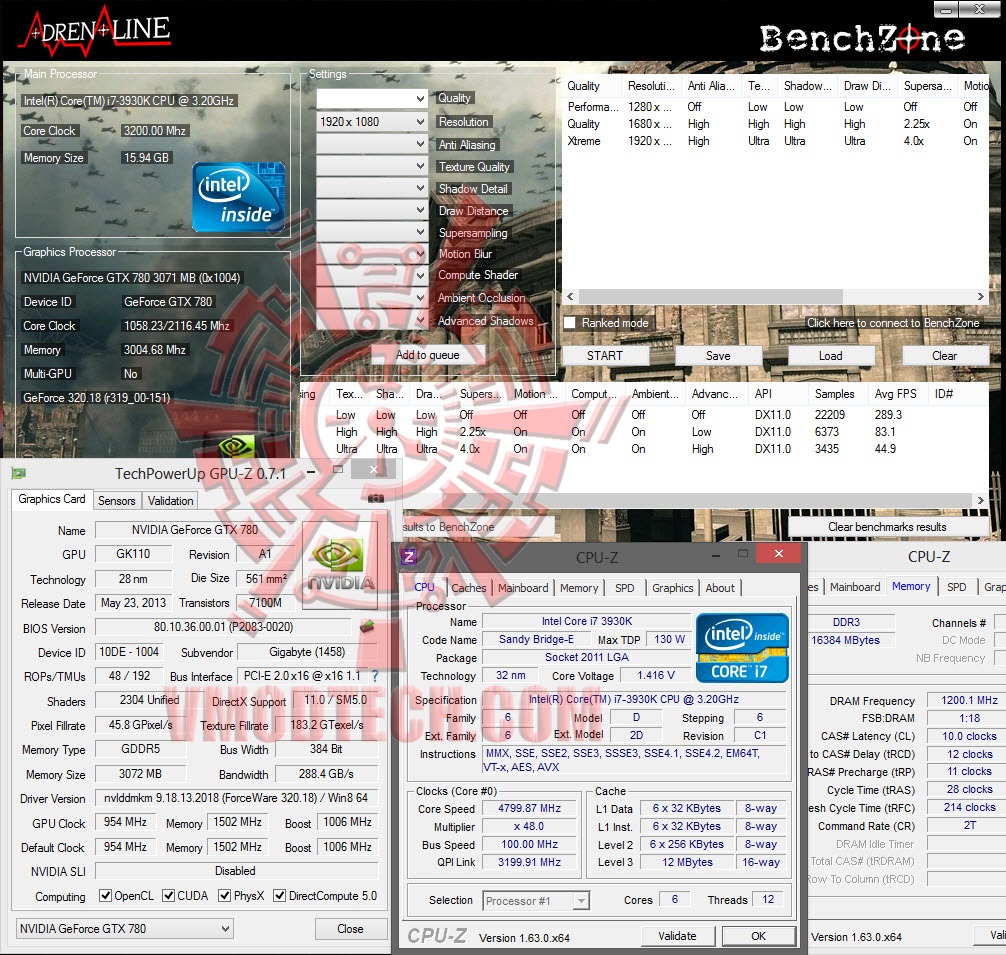Switch to the Validation tab in GPU-Z

pos(170,501)
